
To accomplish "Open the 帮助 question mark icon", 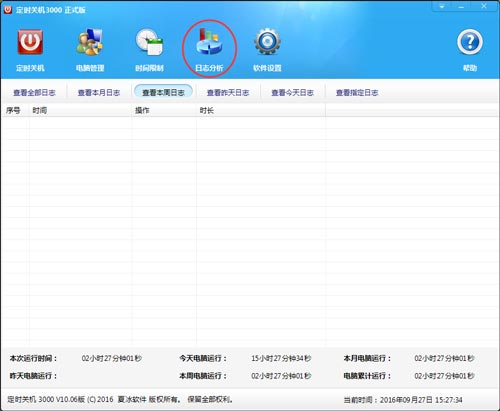I will (x=470, y=42).
